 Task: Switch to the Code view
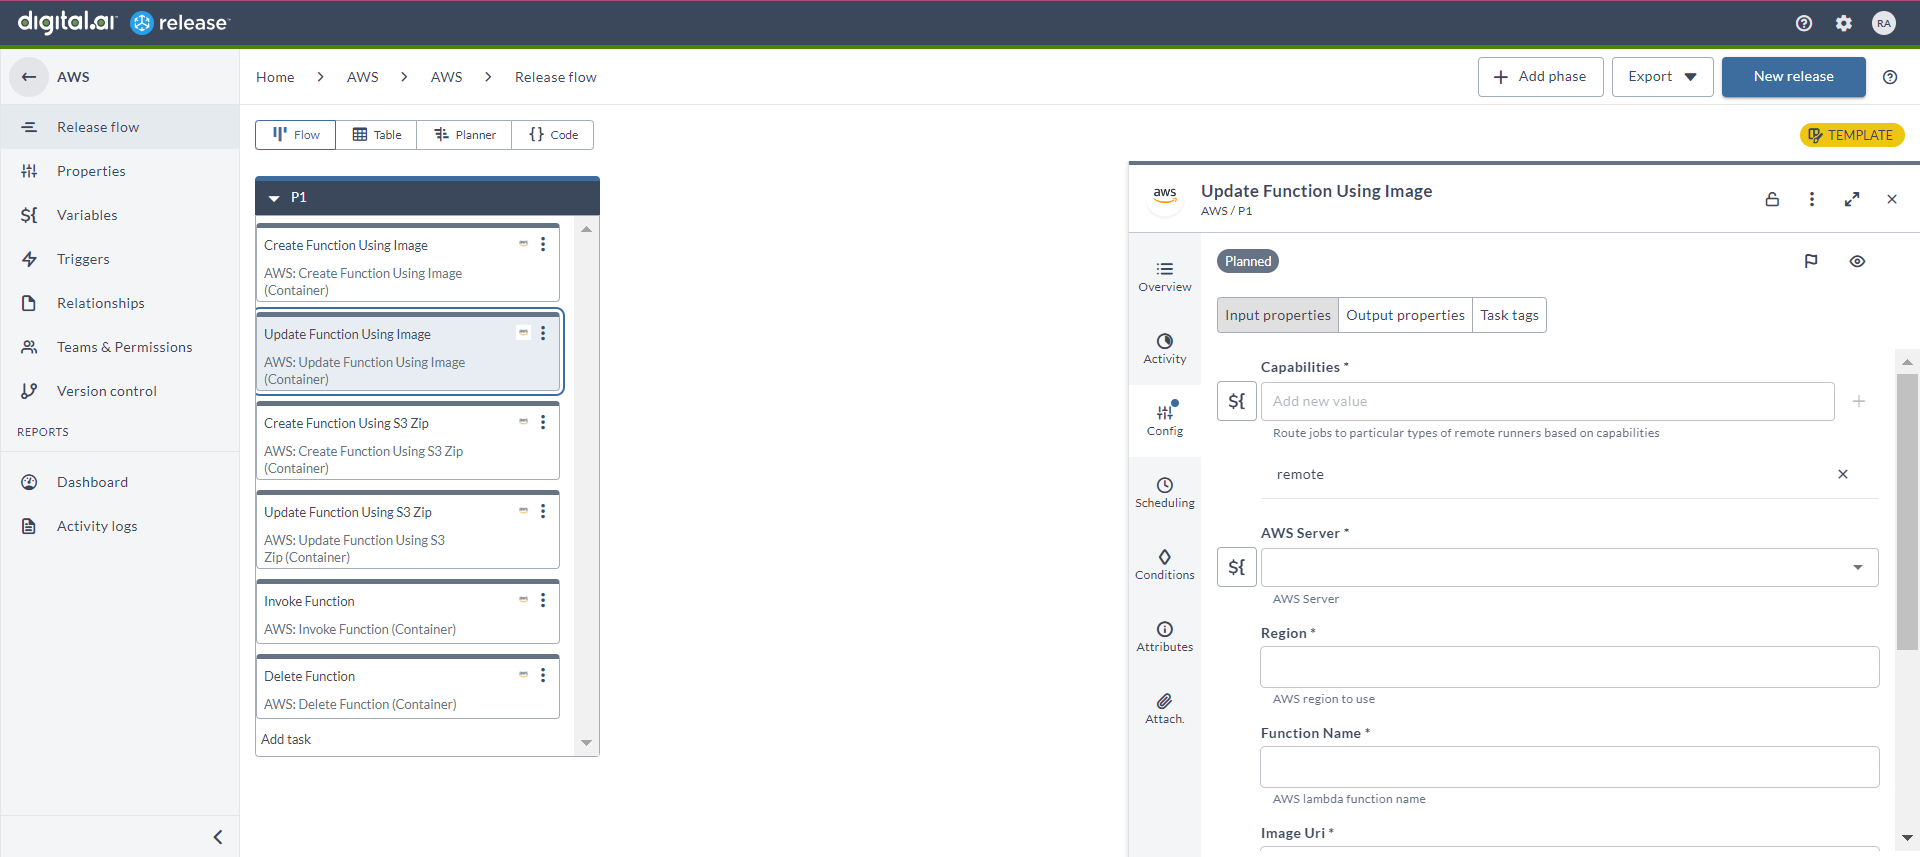point(553,135)
